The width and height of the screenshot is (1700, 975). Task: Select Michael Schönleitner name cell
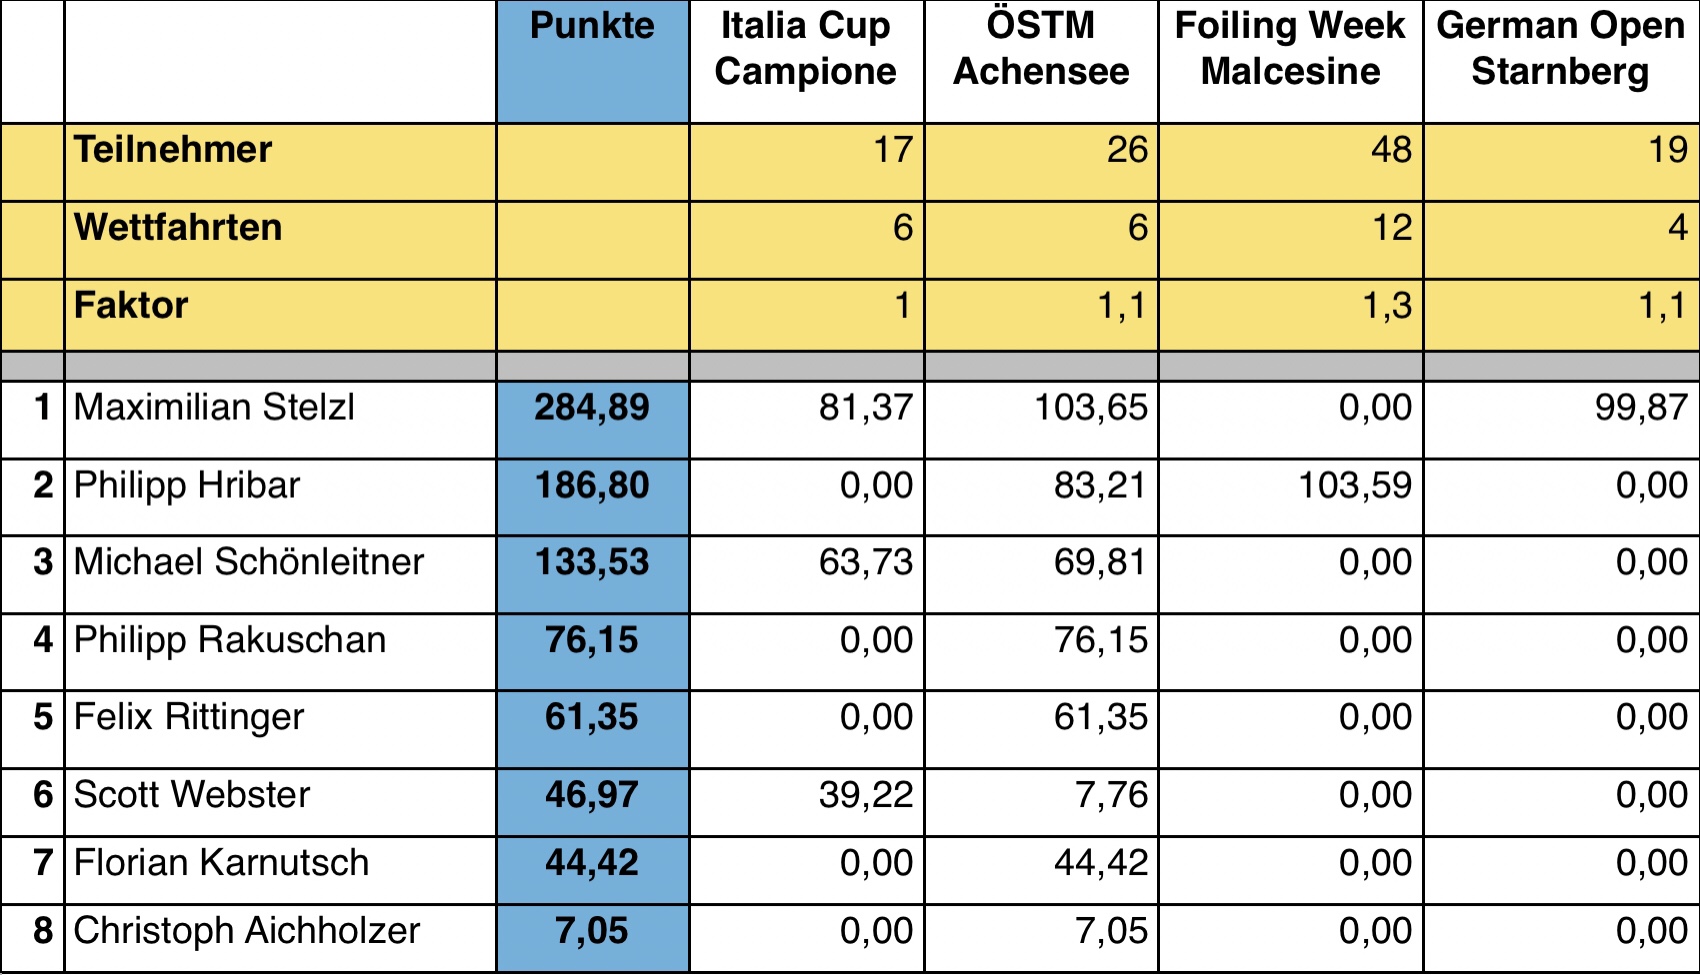point(280,575)
